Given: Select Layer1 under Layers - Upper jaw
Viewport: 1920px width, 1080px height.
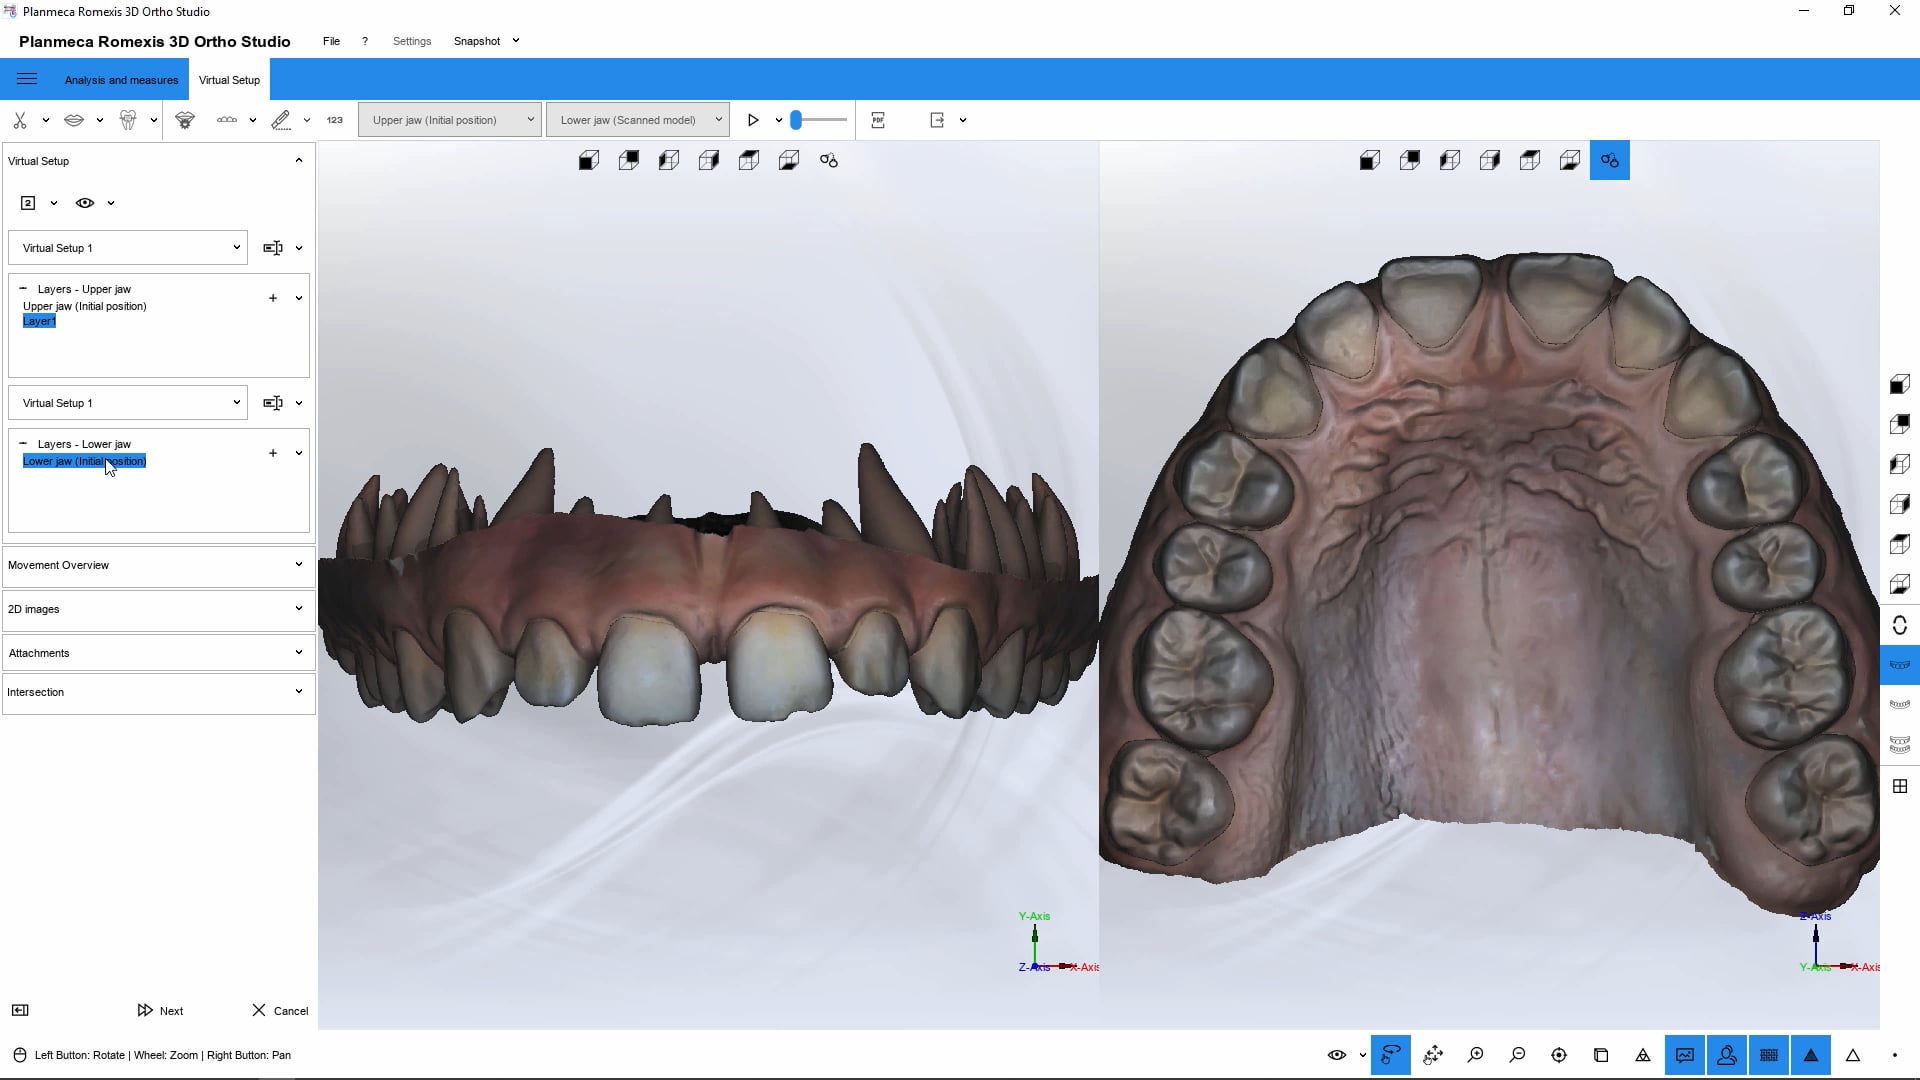Looking at the screenshot, I should (x=40, y=321).
